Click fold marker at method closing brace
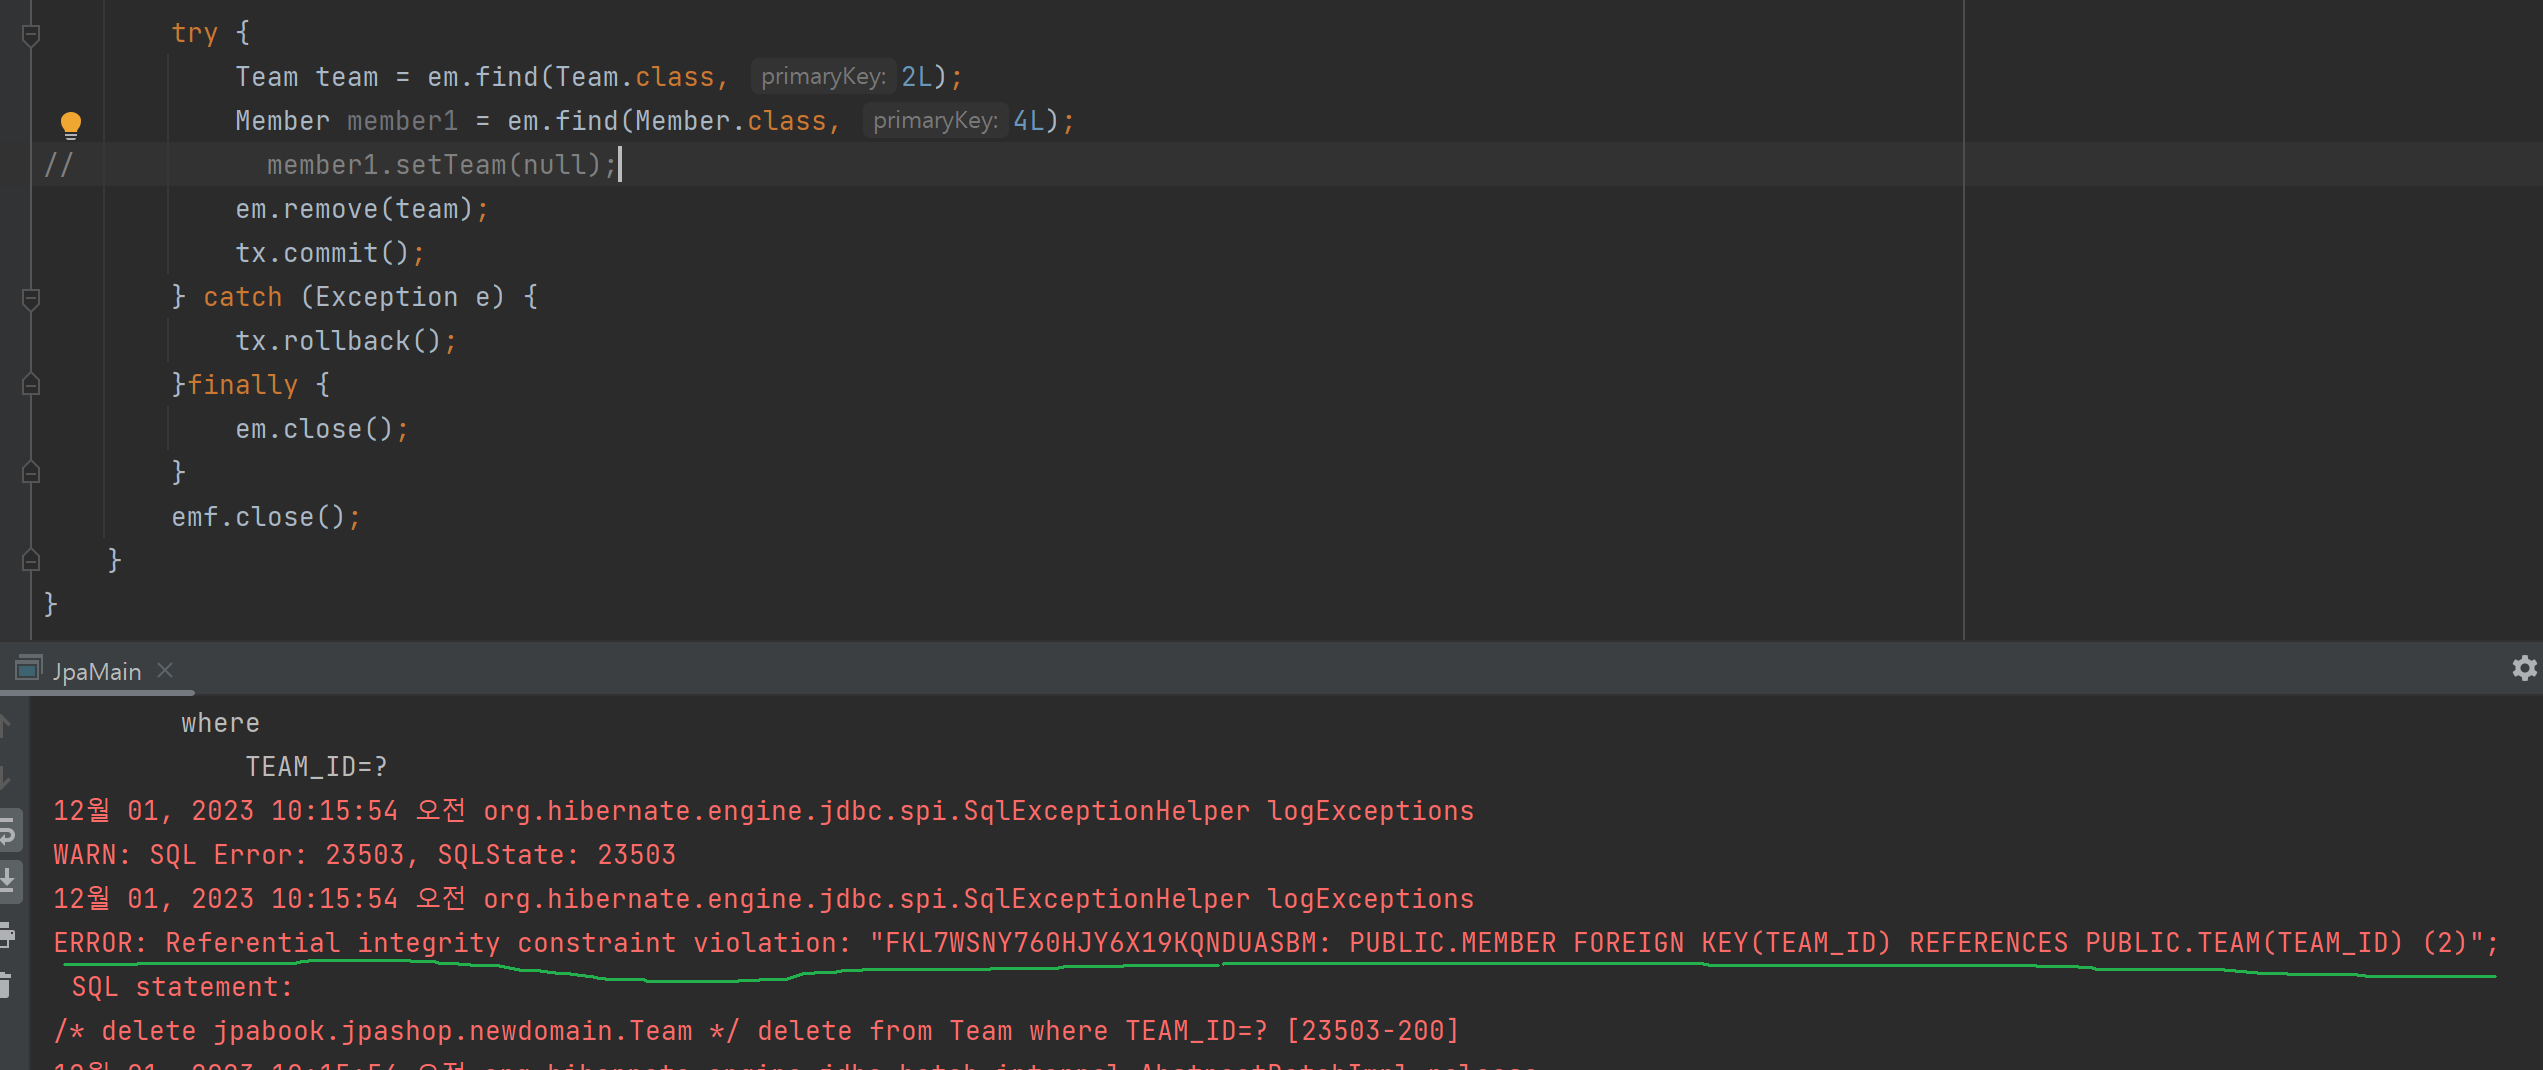 pos(31,560)
